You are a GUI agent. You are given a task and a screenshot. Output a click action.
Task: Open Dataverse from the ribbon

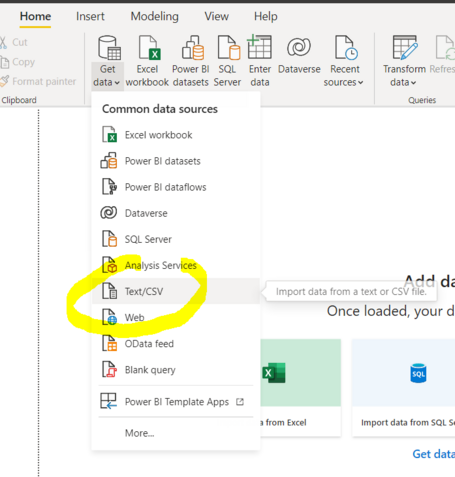pyautogui.click(x=299, y=47)
